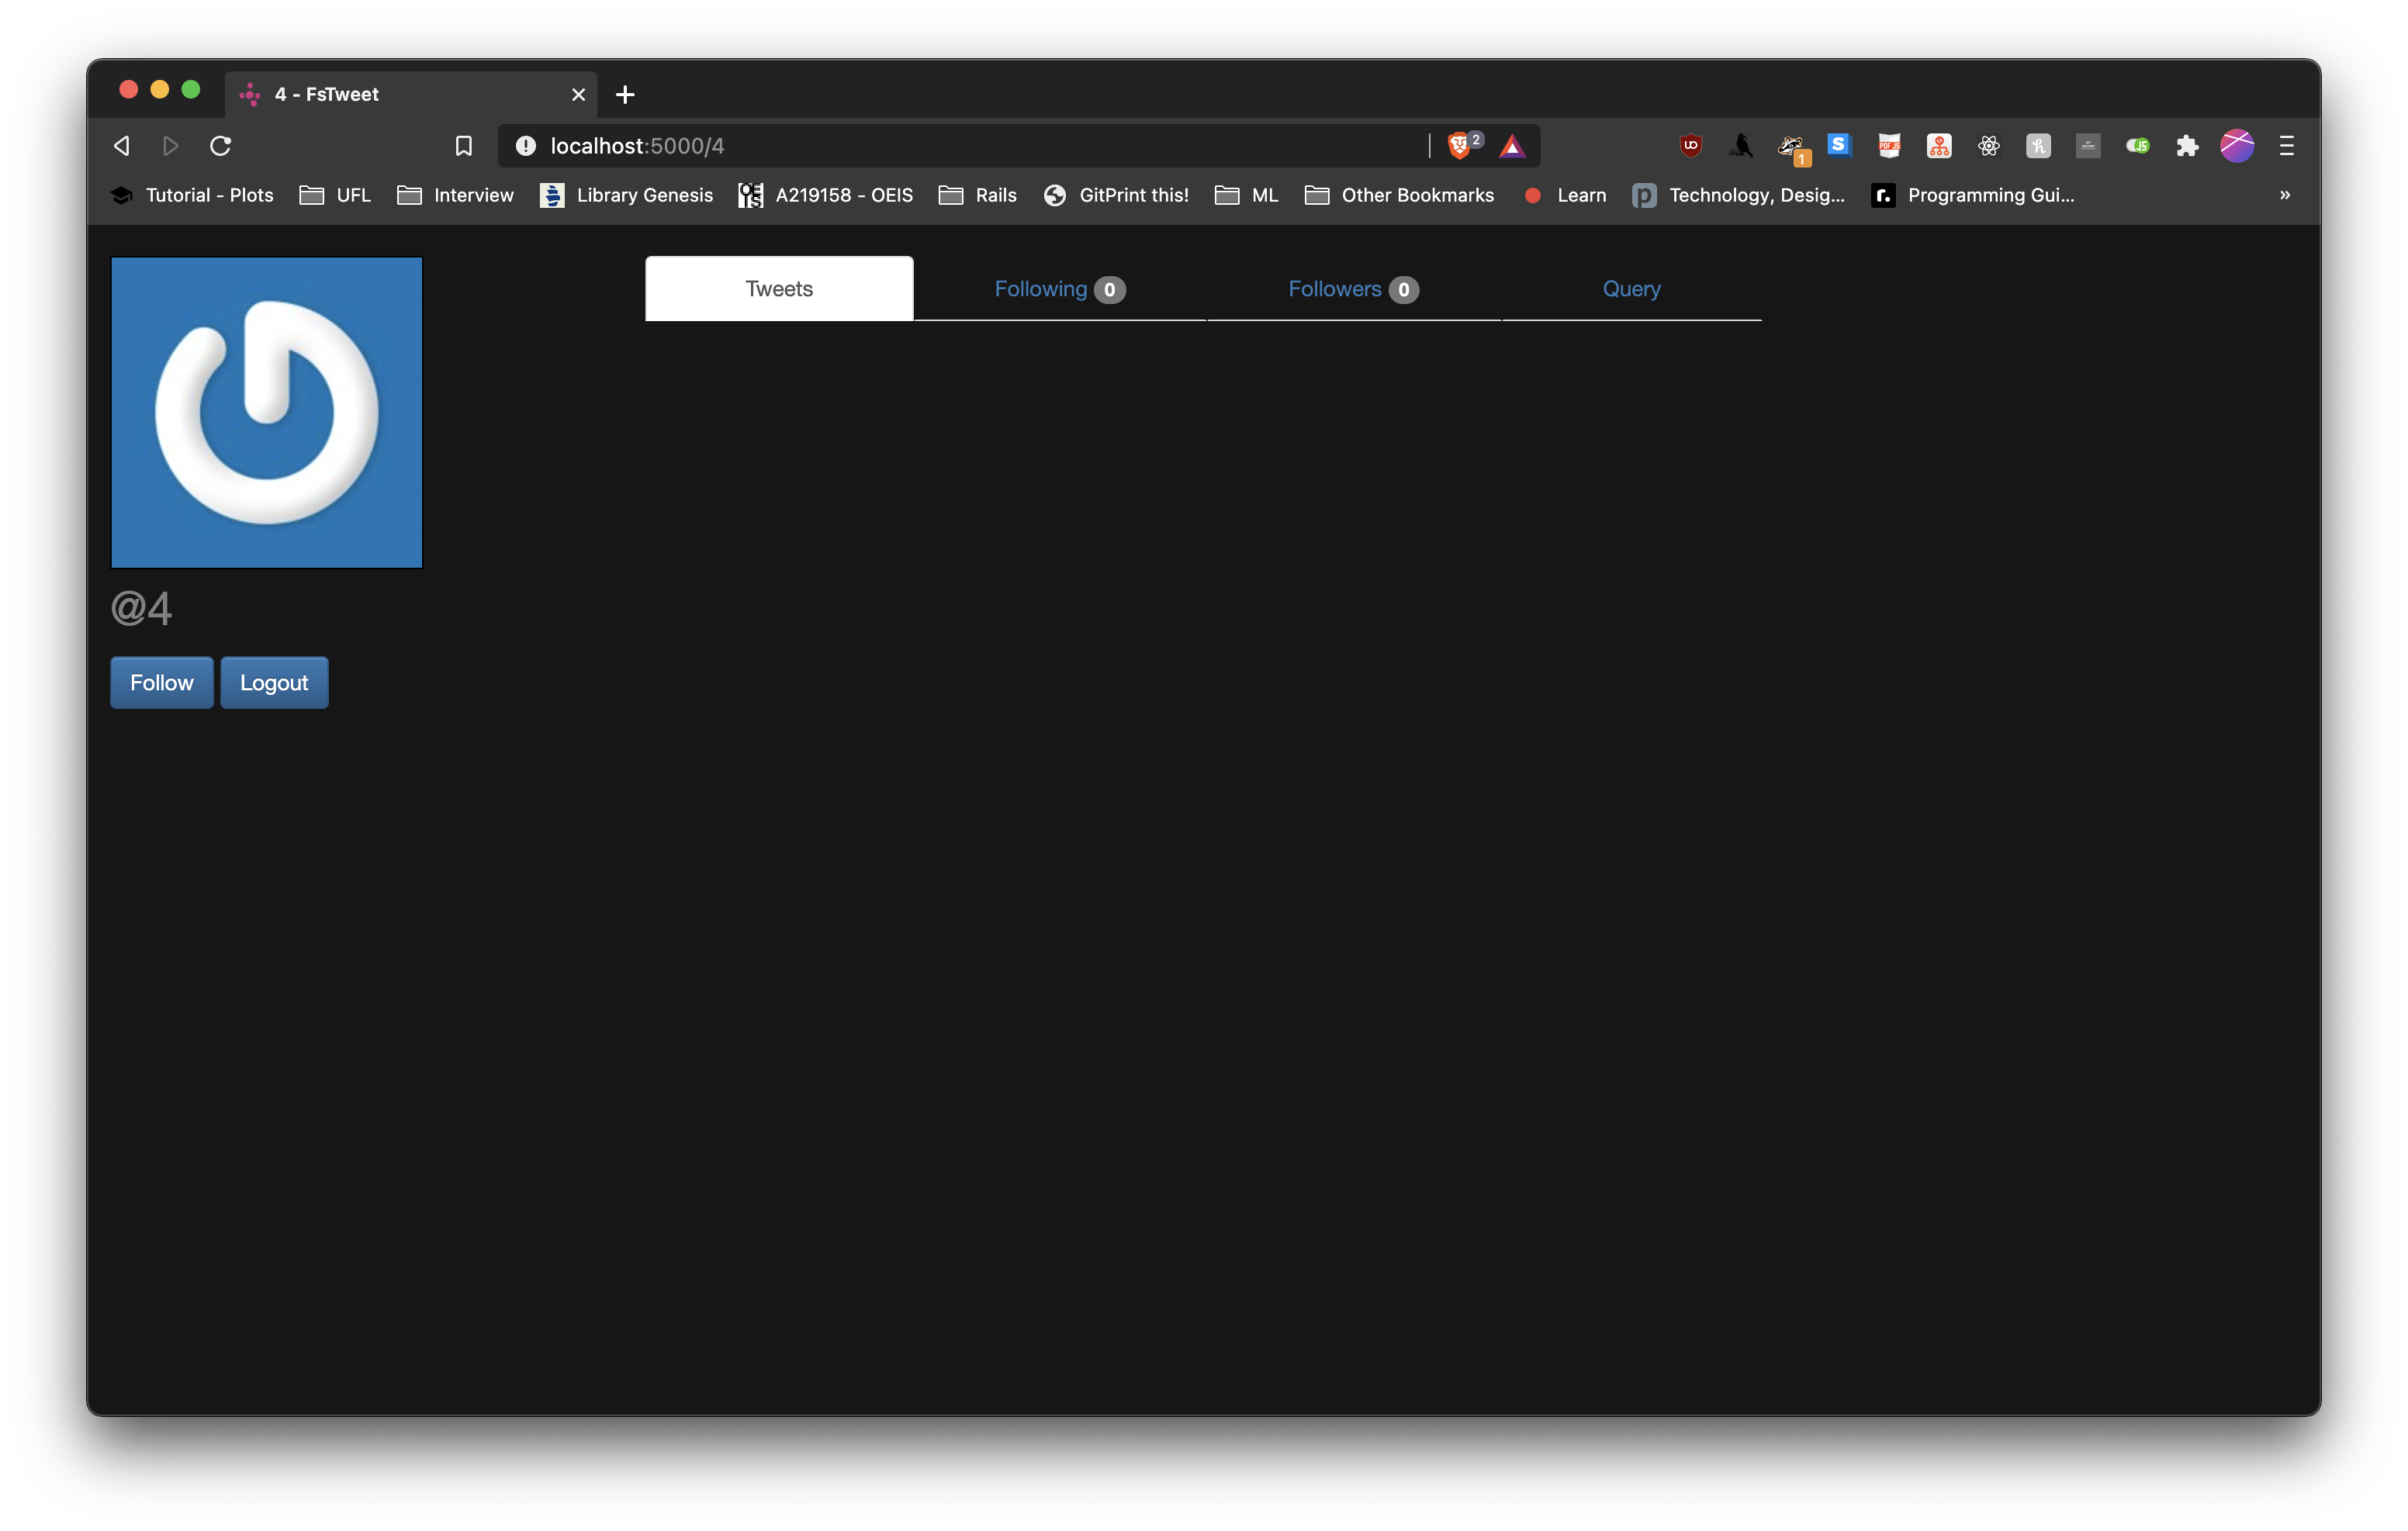Open the React Developer Tools extension

click(1988, 146)
